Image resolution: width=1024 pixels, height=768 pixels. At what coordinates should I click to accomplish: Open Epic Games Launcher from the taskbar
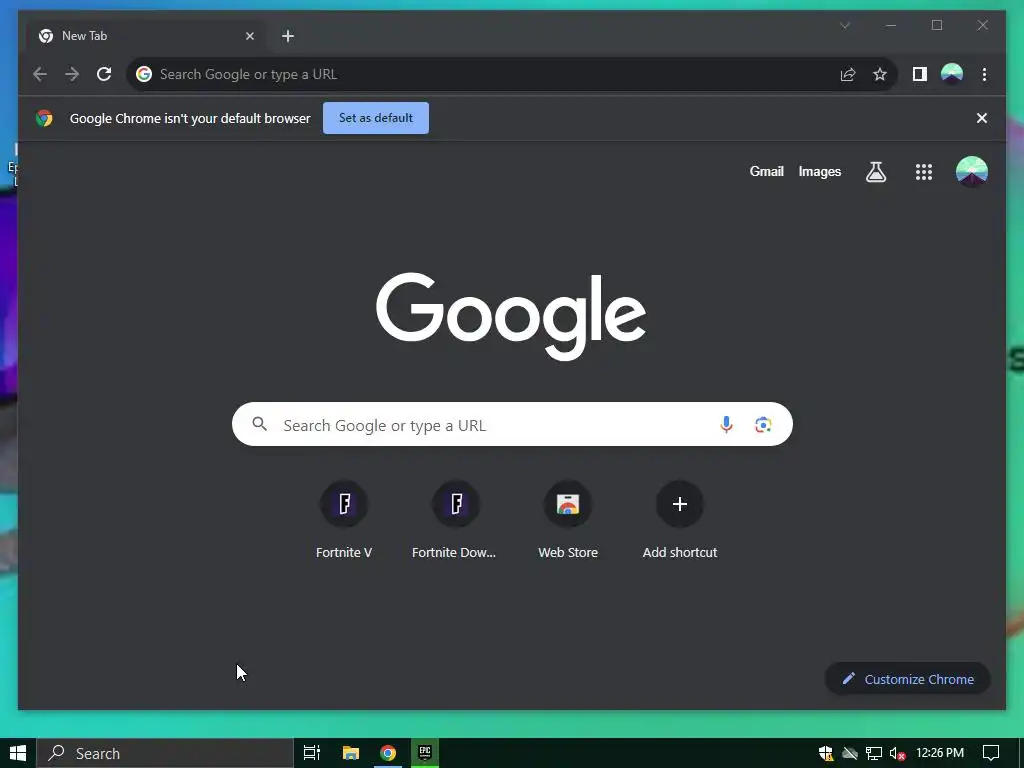pyautogui.click(x=425, y=753)
